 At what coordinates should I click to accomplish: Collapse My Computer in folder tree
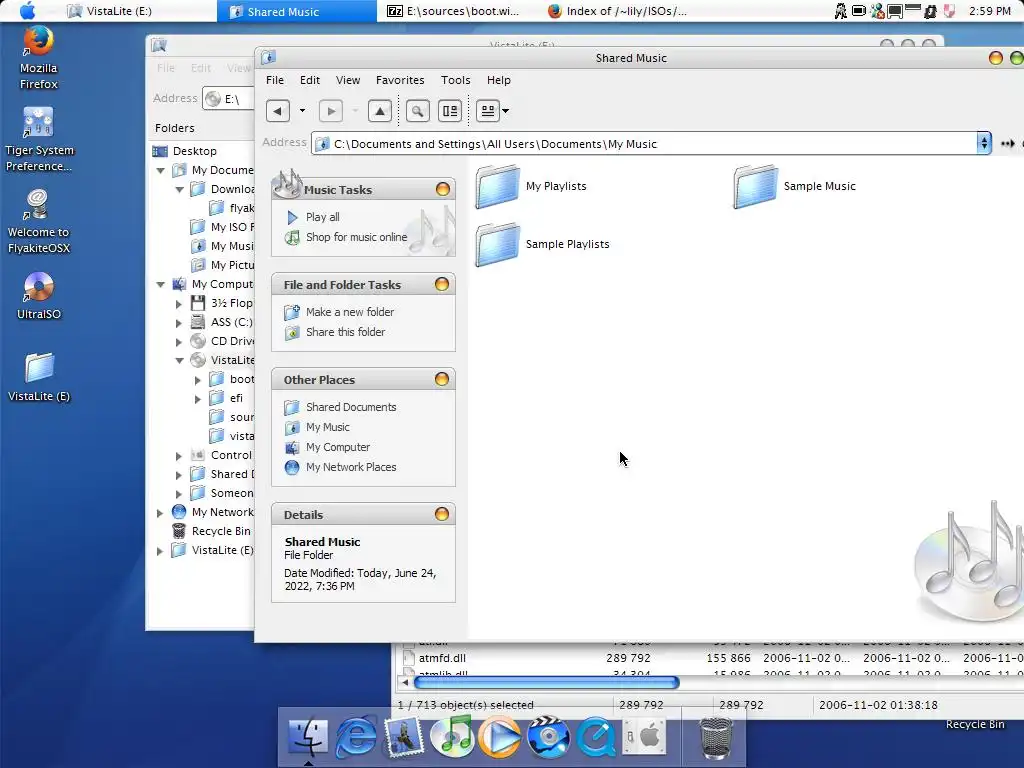[161, 285]
